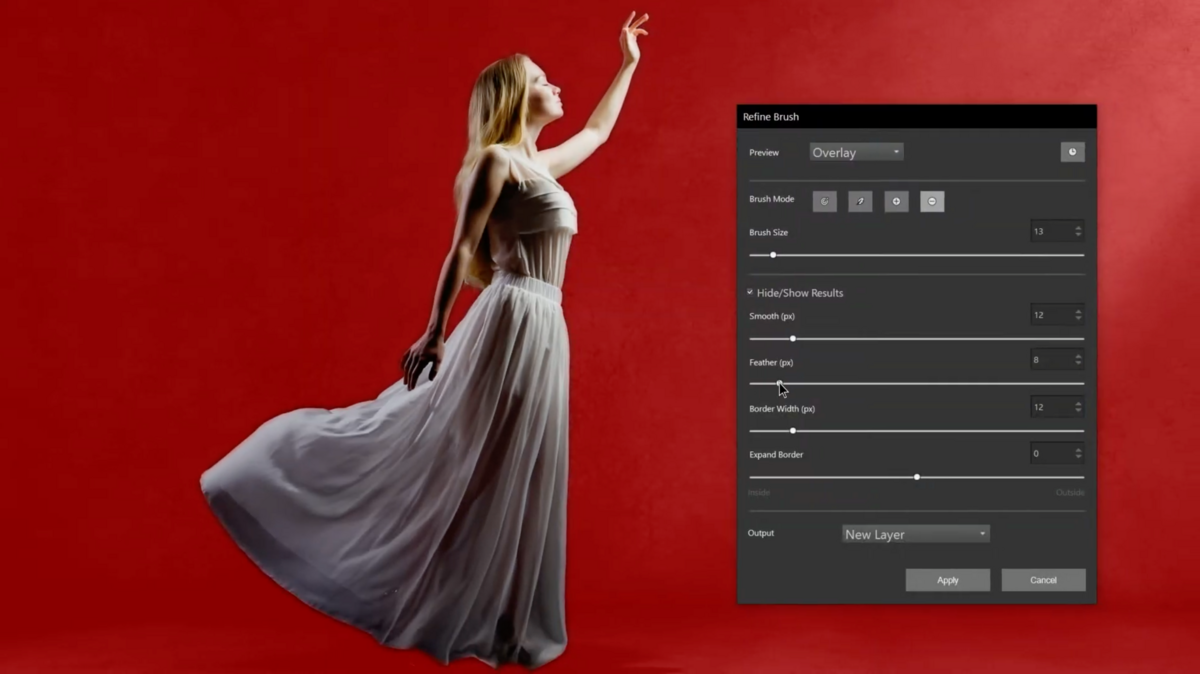Viewport: 1200px width, 674px height.
Task: Decrease Border Width with the down arrow
Action: click(x=1078, y=411)
